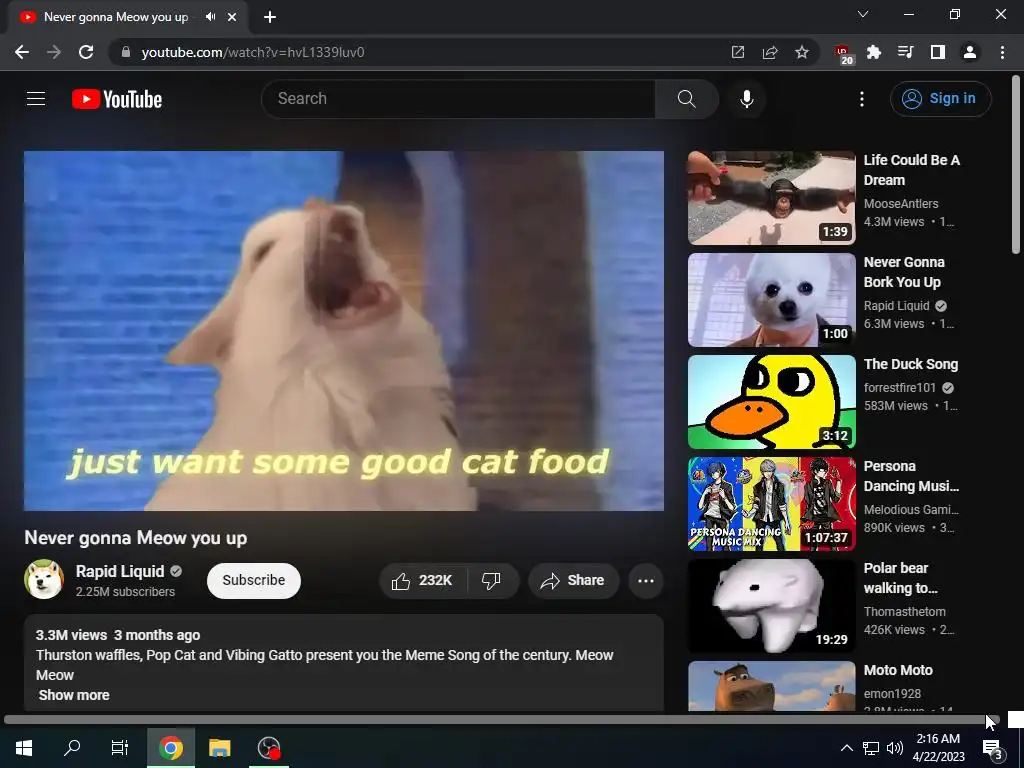View site info via lock icon
Viewport: 1024px width, 768px height.
(126, 52)
